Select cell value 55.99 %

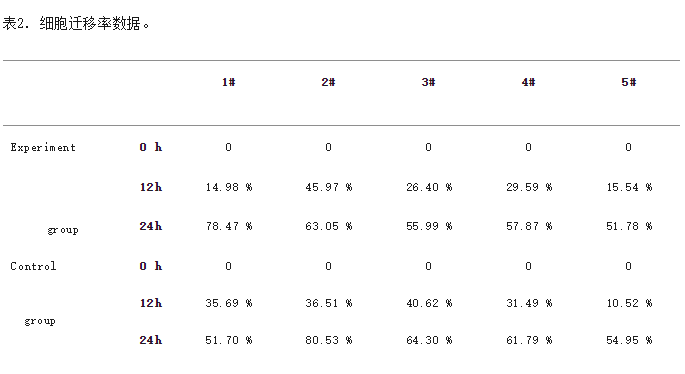tap(429, 226)
